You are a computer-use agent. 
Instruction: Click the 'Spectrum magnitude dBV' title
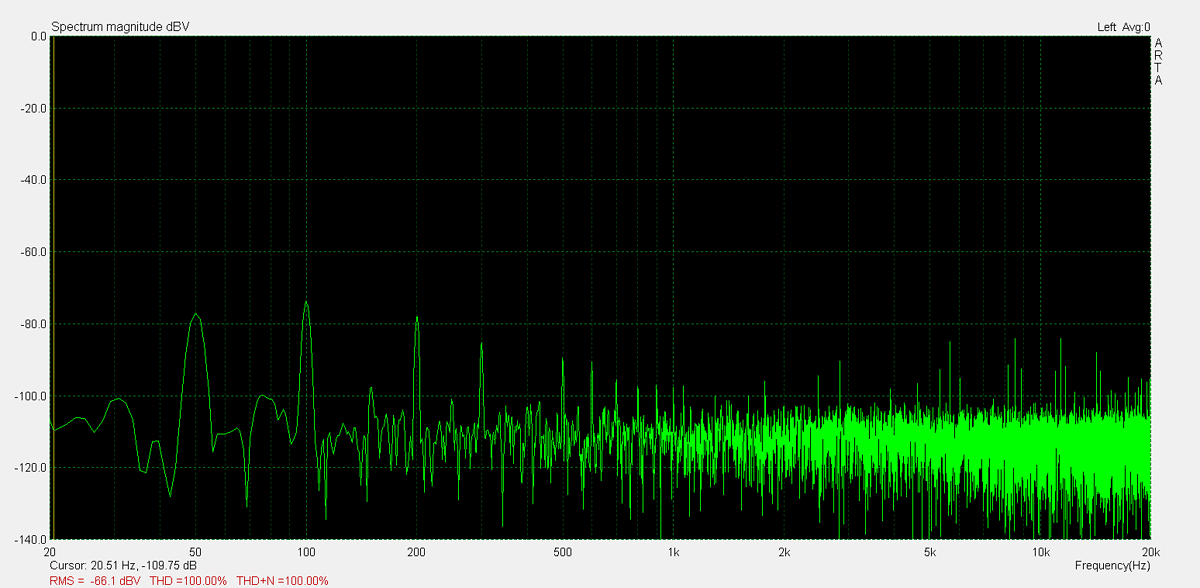pos(120,27)
